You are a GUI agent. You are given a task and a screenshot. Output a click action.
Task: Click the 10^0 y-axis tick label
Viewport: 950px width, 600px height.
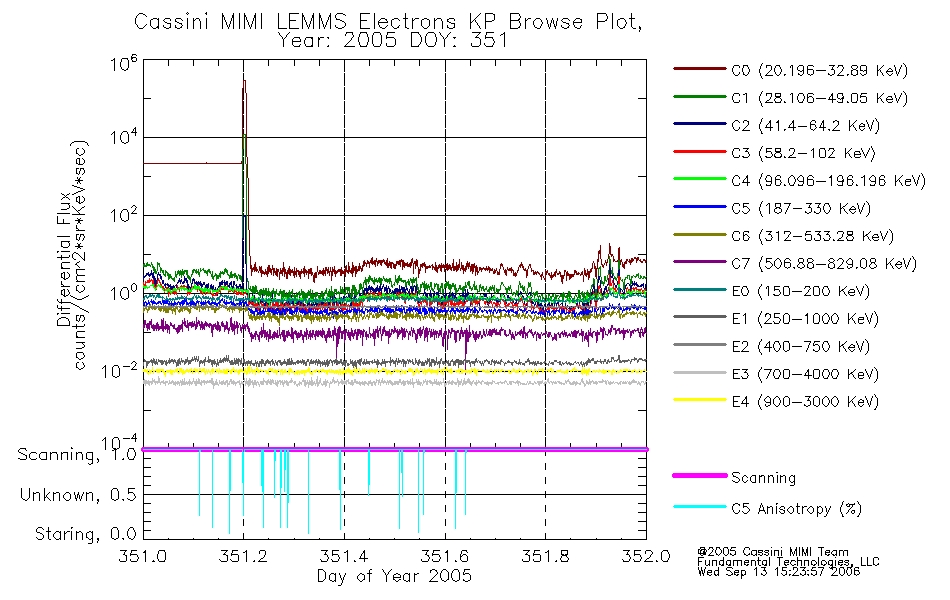click(124, 292)
